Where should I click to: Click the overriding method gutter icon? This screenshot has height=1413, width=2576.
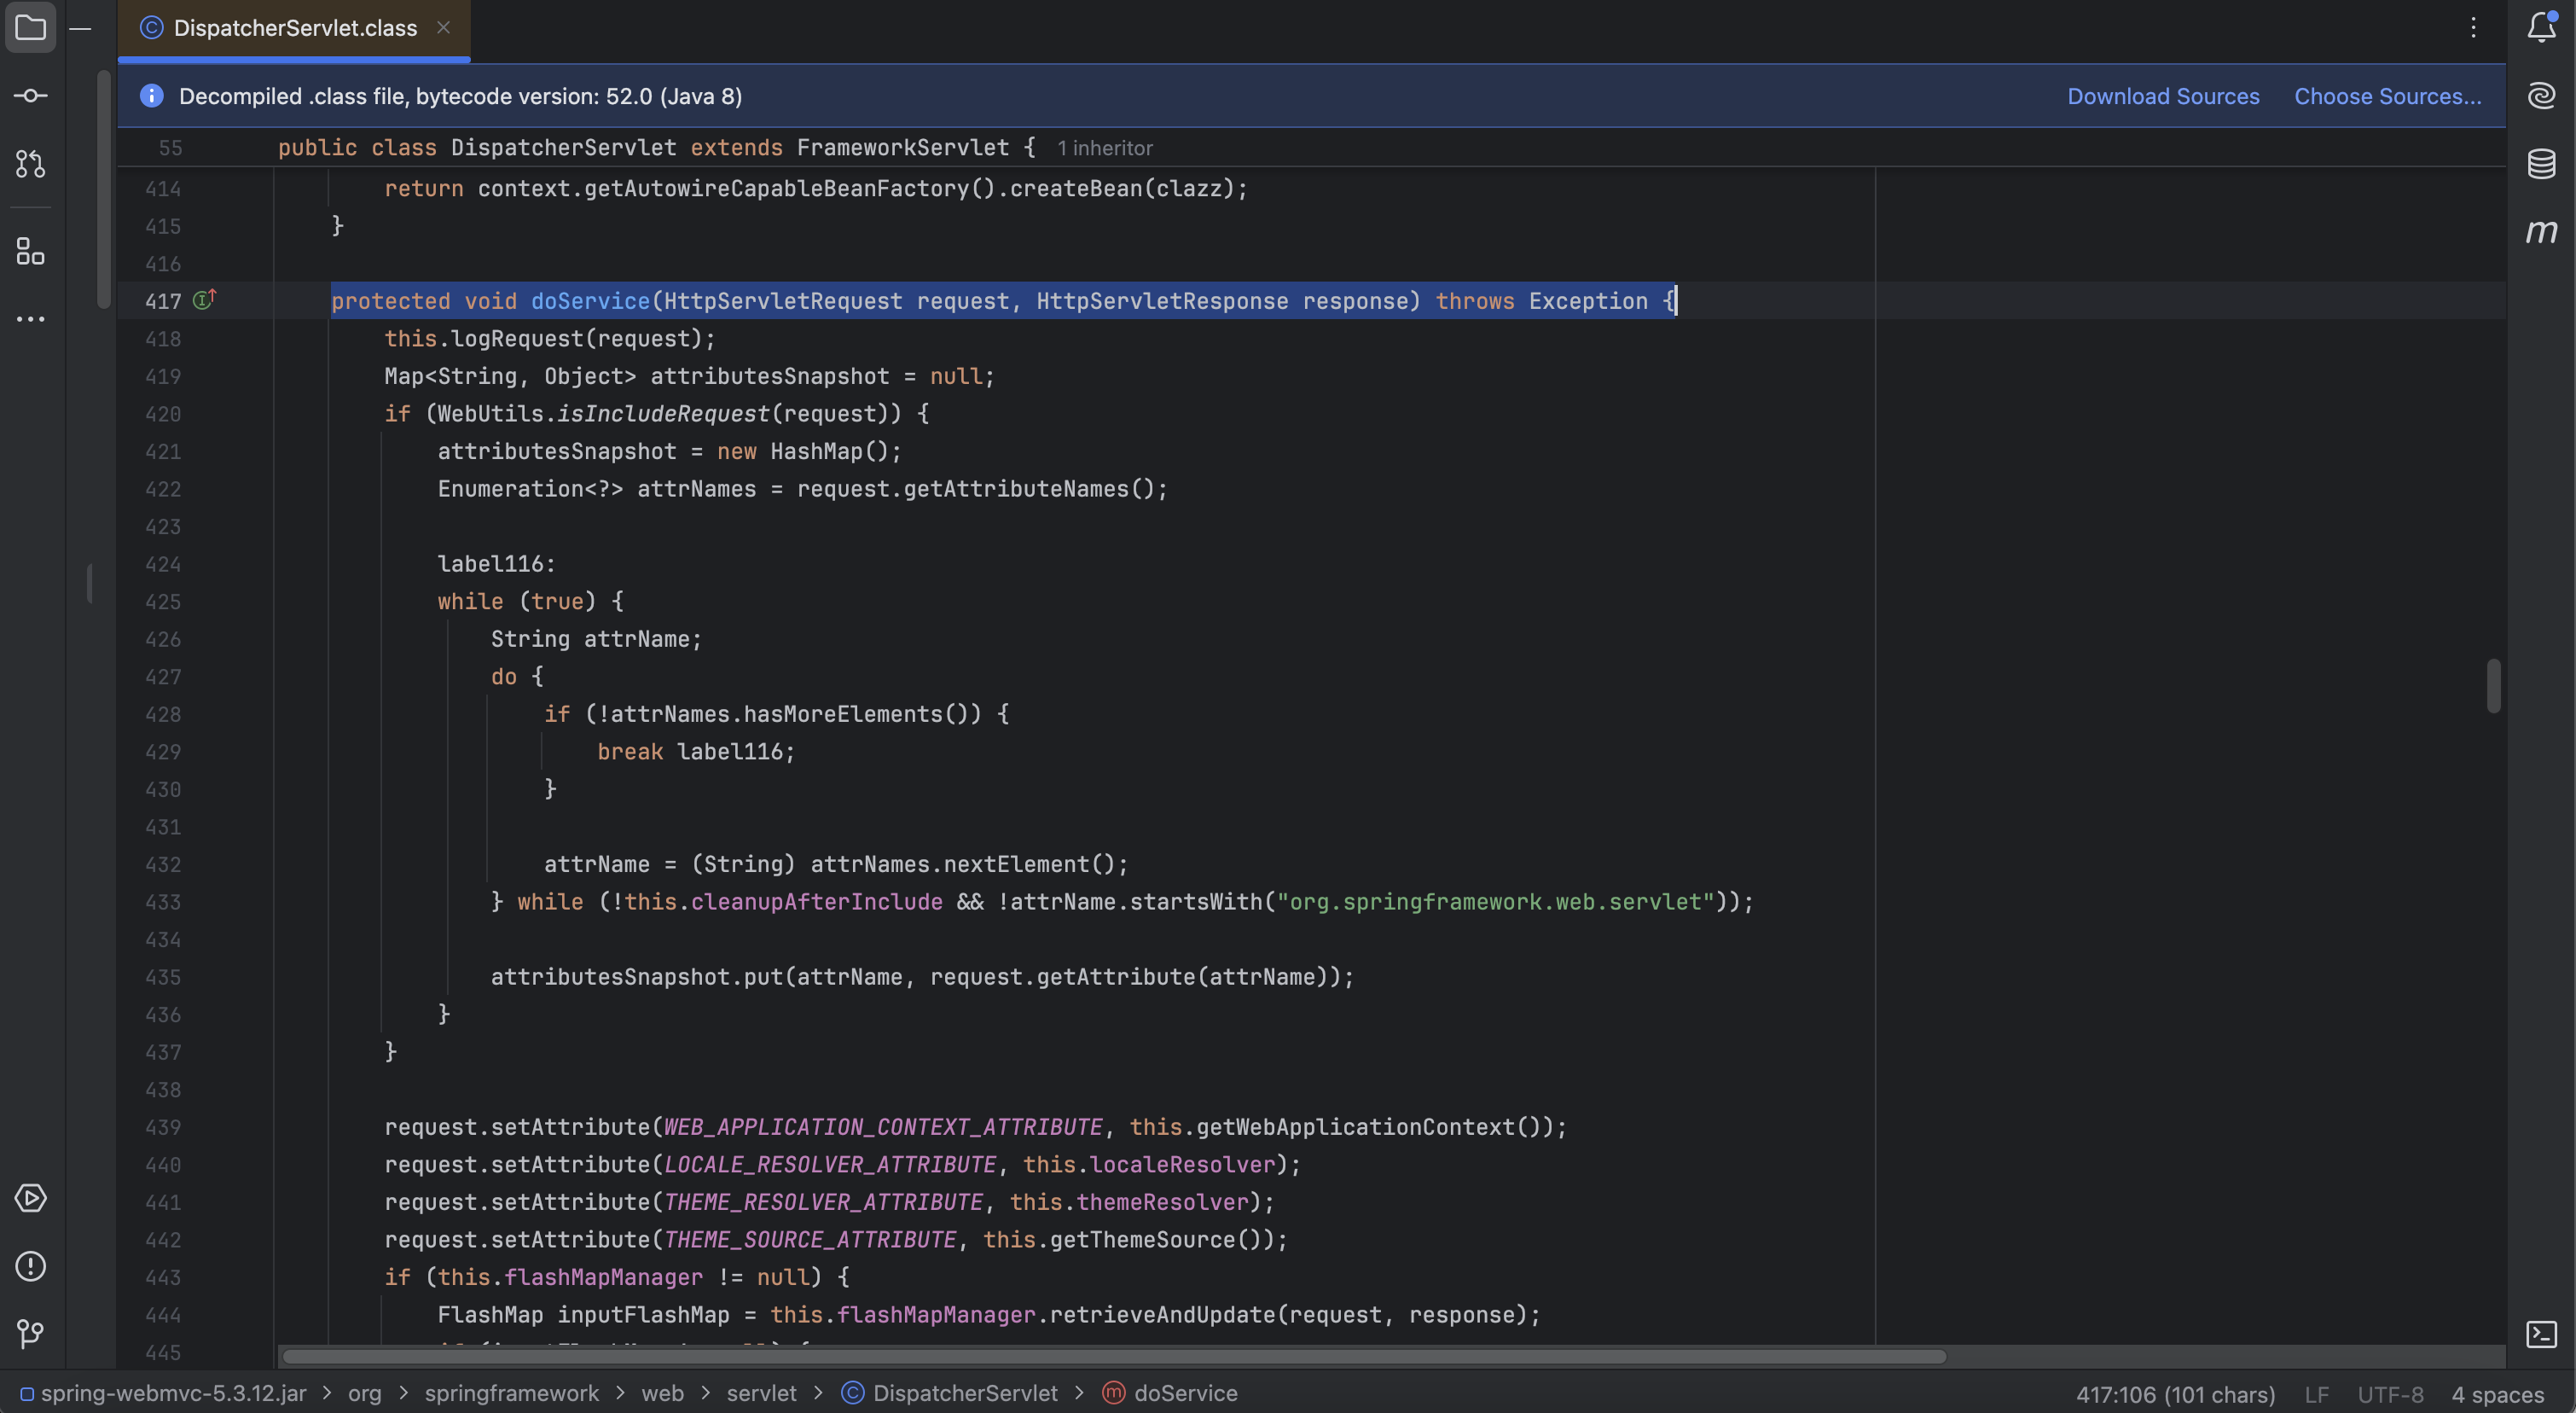point(204,300)
